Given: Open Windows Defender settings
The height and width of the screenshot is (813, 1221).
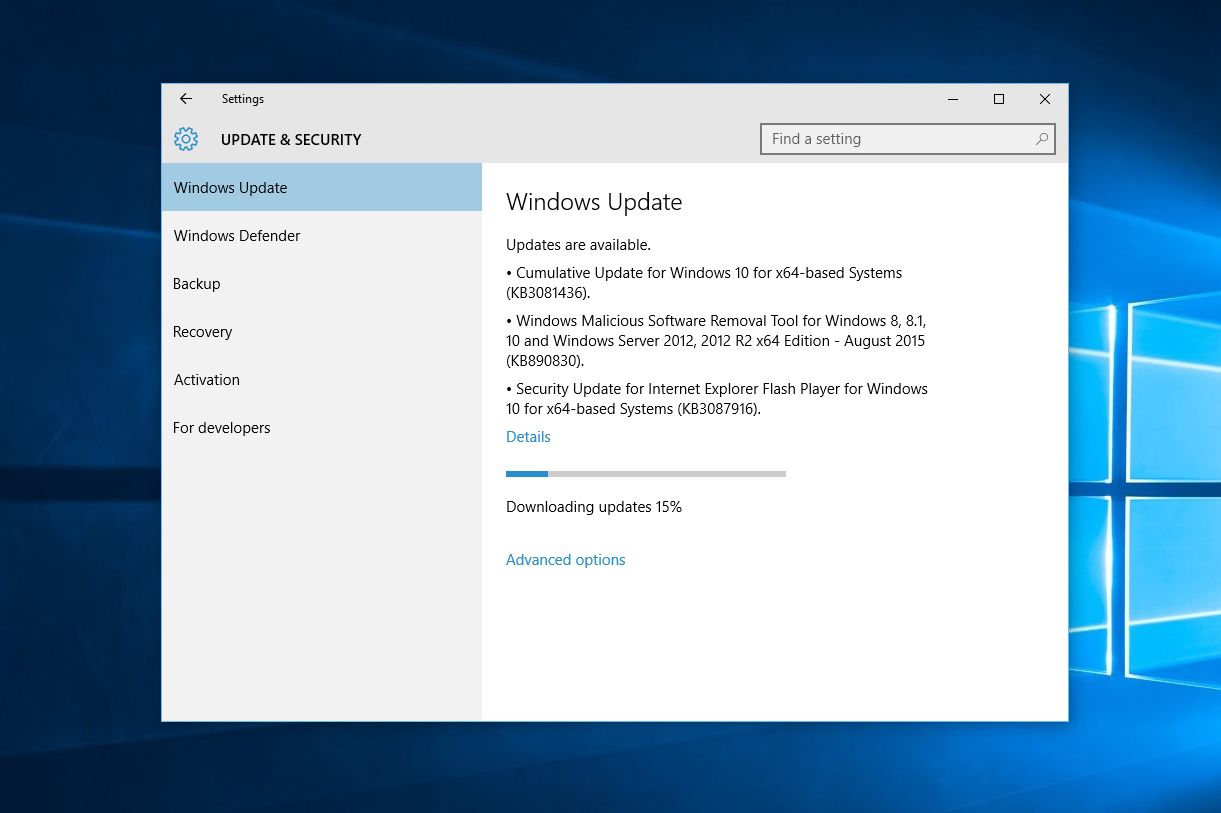Looking at the screenshot, I should point(322,235).
